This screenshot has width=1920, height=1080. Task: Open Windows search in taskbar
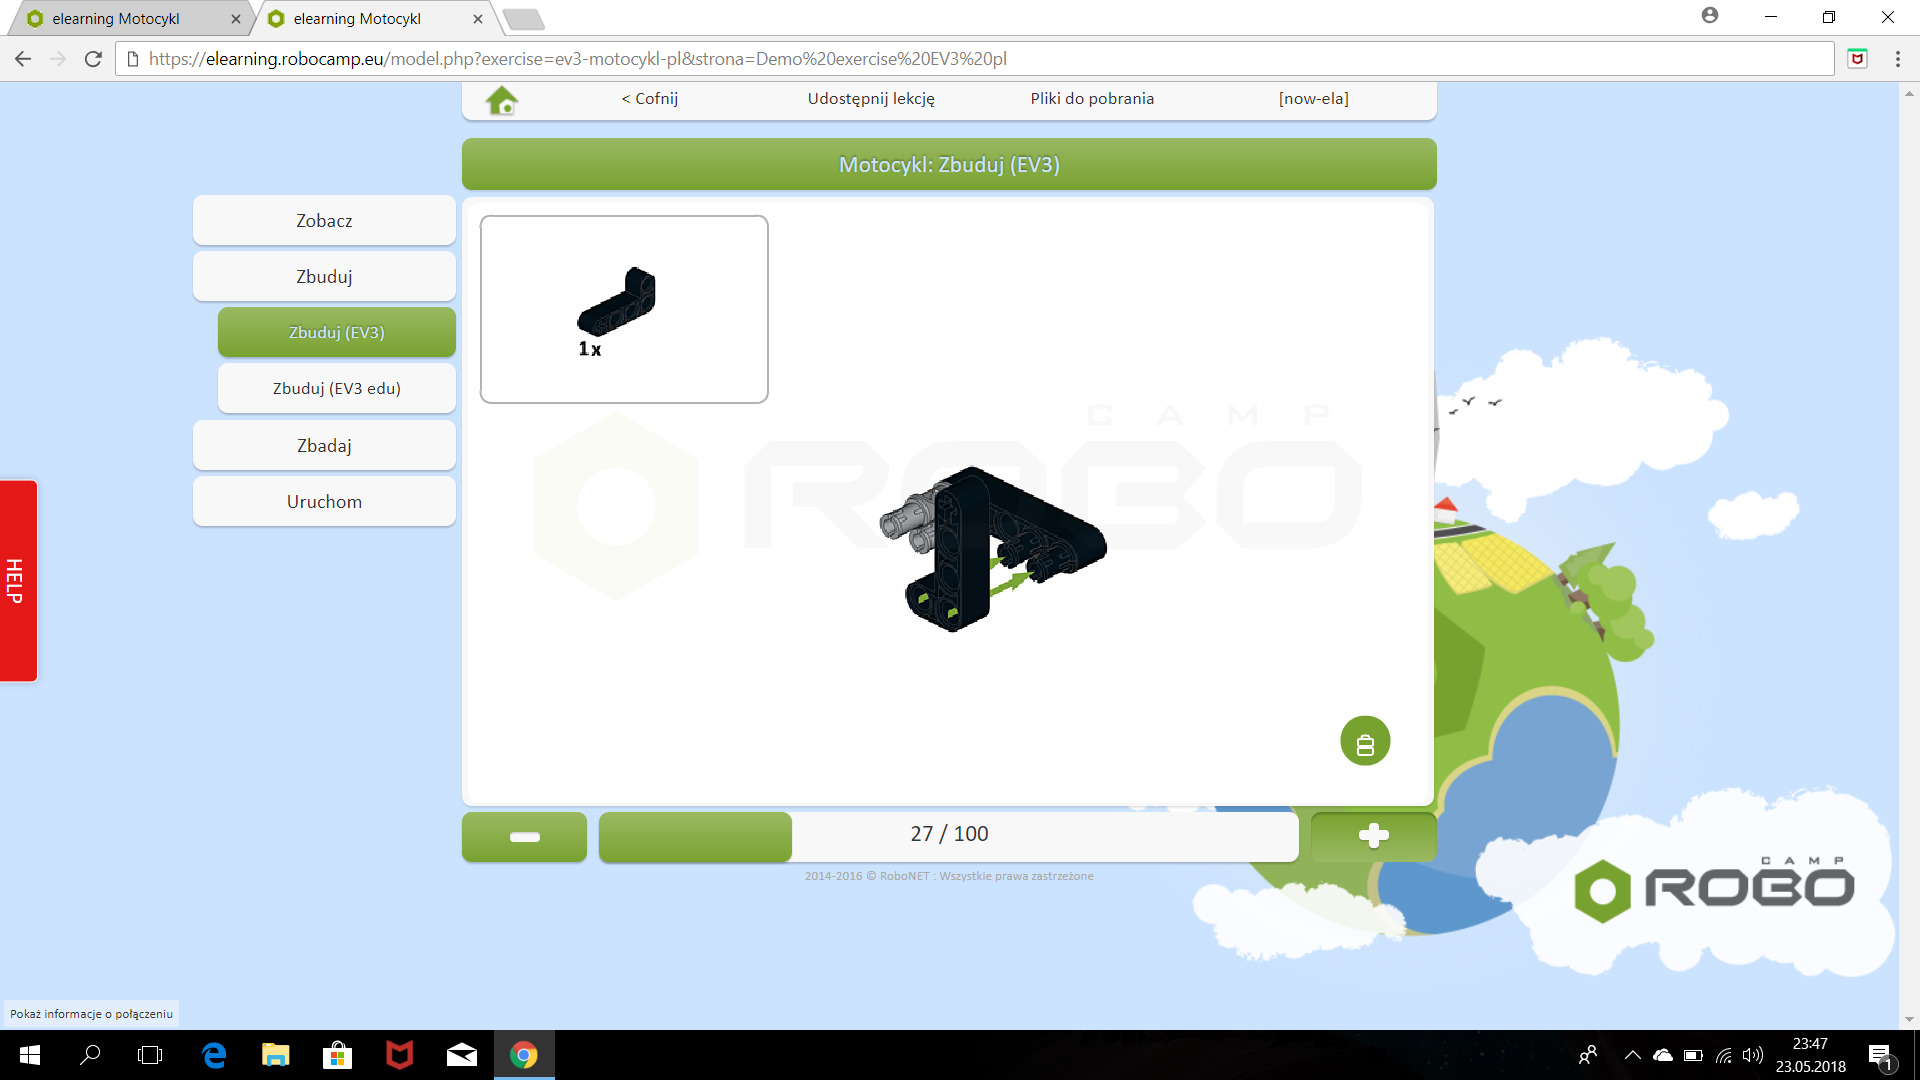pyautogui.click(x=90, y=1055)
